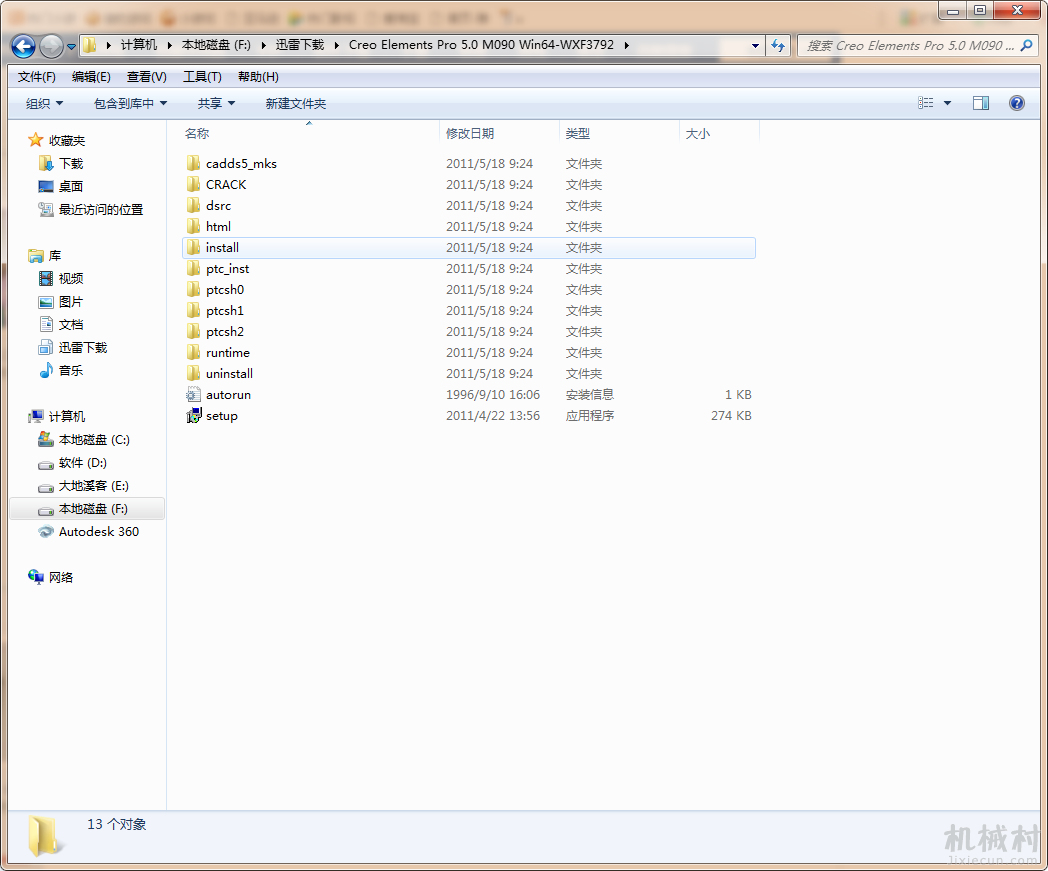Screen dimensions: 1048x871
Task: Select the CRACK folder icon
Action: pyautogui.click(x=193, y=184)
